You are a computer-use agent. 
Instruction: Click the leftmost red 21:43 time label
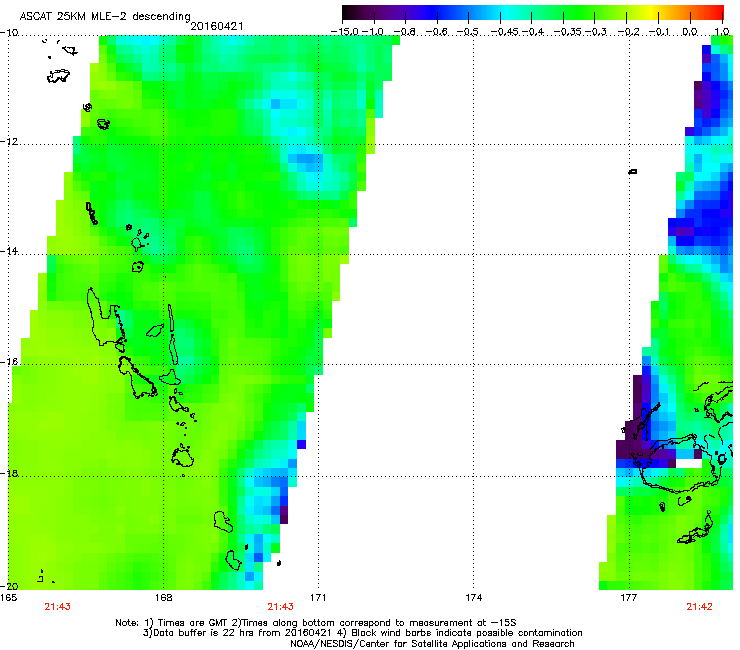coord(57,607)
